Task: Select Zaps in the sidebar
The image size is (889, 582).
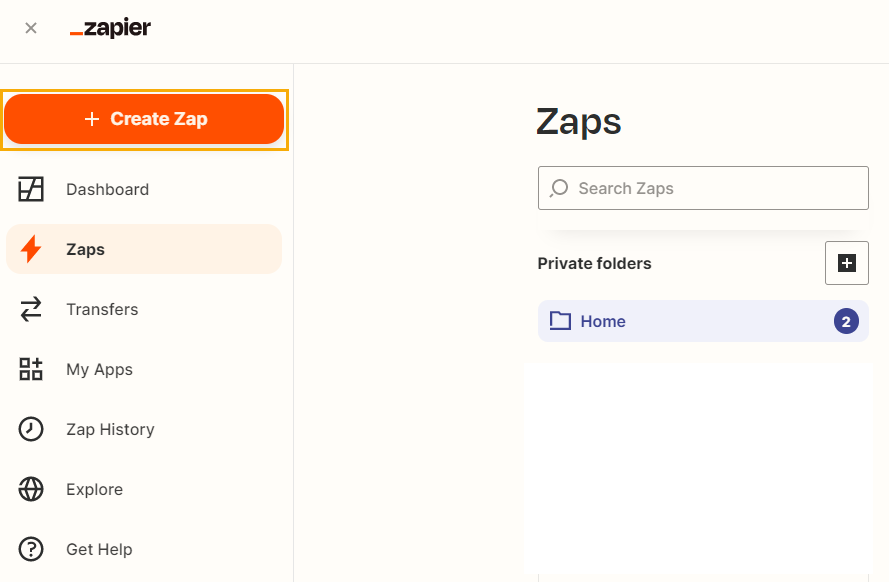Action: pyautogui.click(x=144, y=249)
